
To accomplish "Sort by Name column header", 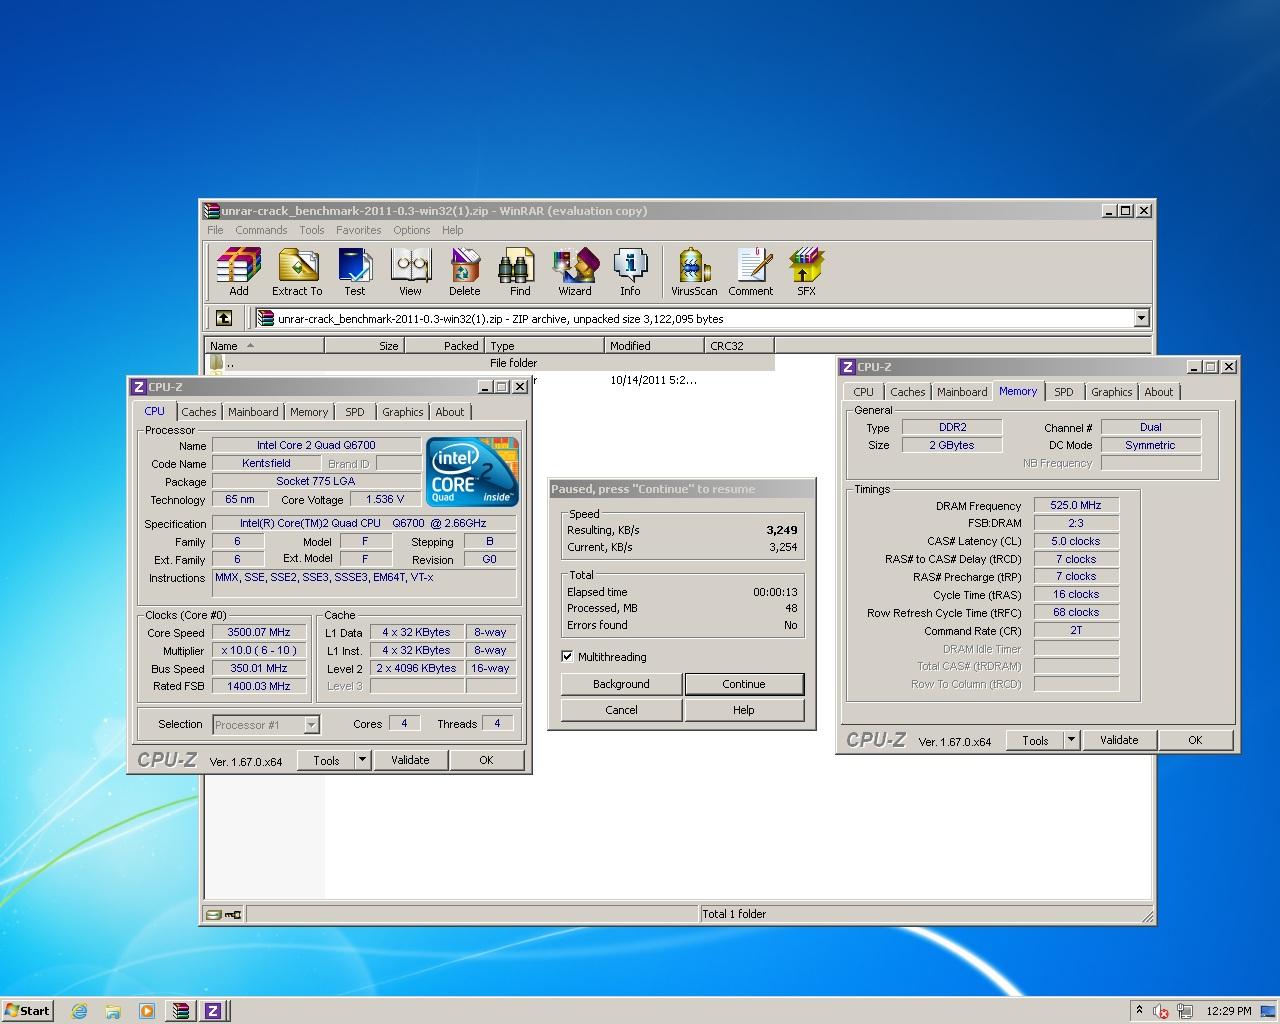I will pyautogui.click(x=264, y=346).
